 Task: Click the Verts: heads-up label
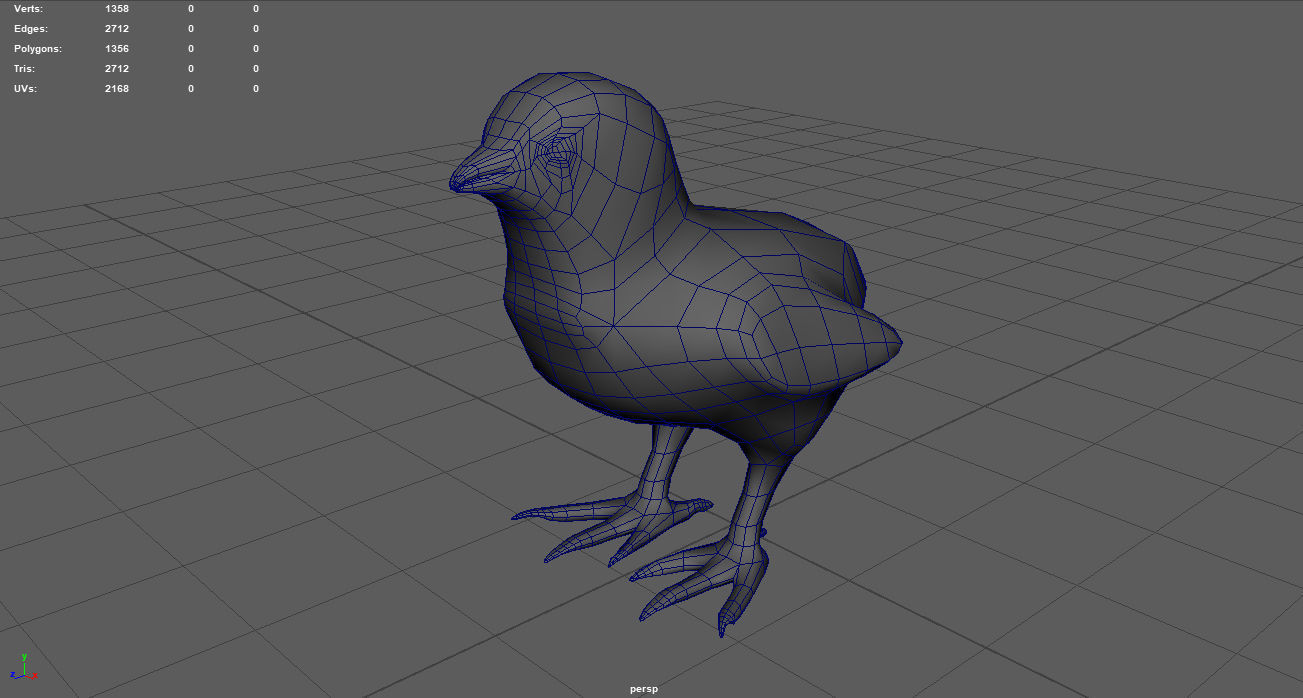[x=28, y=8]
